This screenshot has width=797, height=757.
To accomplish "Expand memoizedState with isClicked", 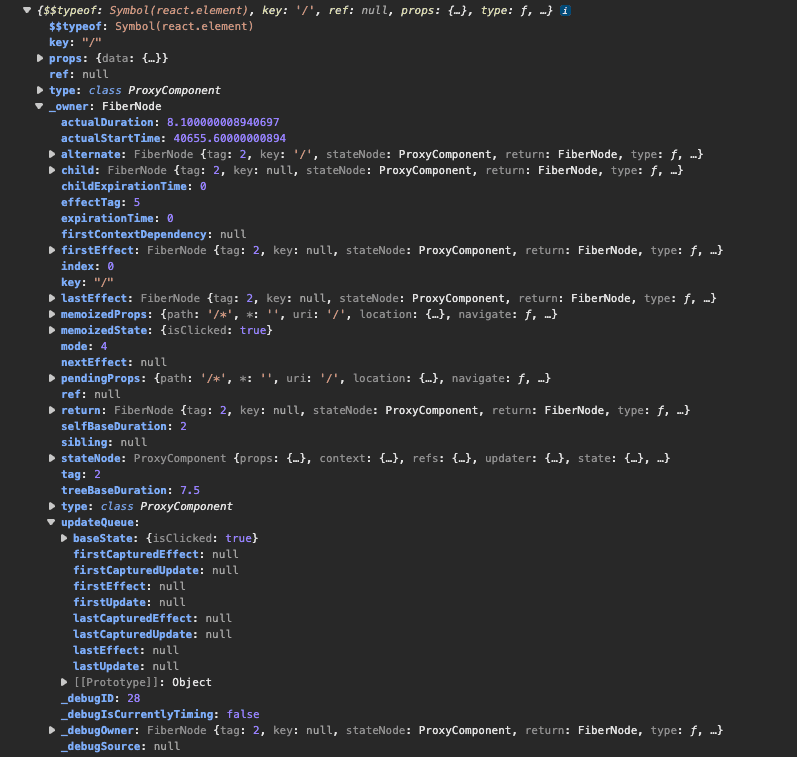I will [x=52, y=330].
